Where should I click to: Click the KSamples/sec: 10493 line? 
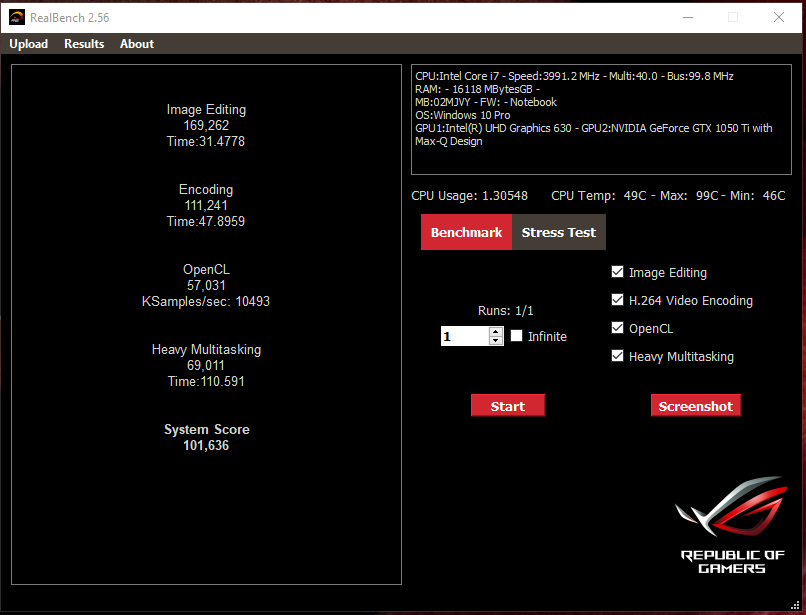pyautogui.click(x=206, y=301)
